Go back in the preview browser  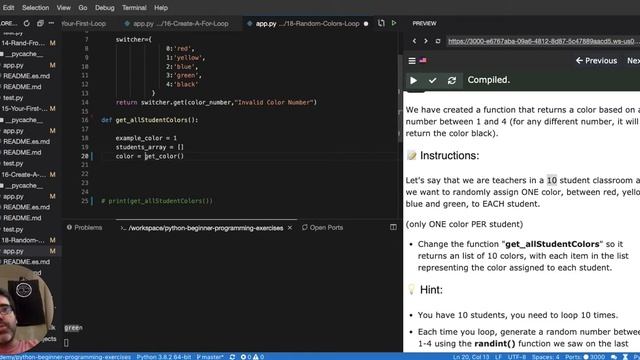(x=414, y=41)
